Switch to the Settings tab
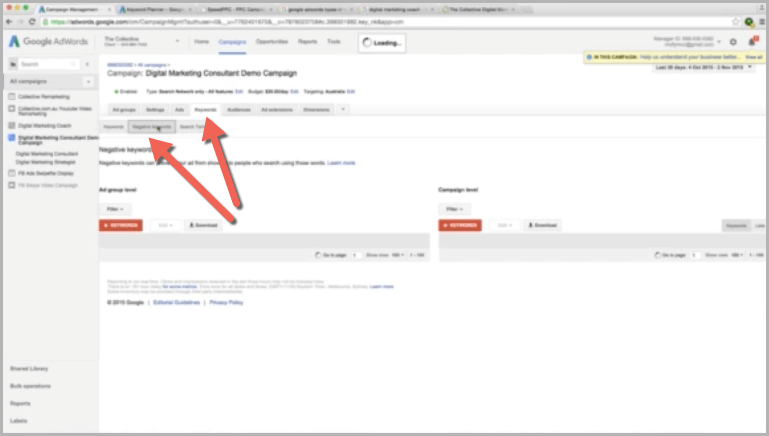 tap(155, 110)
